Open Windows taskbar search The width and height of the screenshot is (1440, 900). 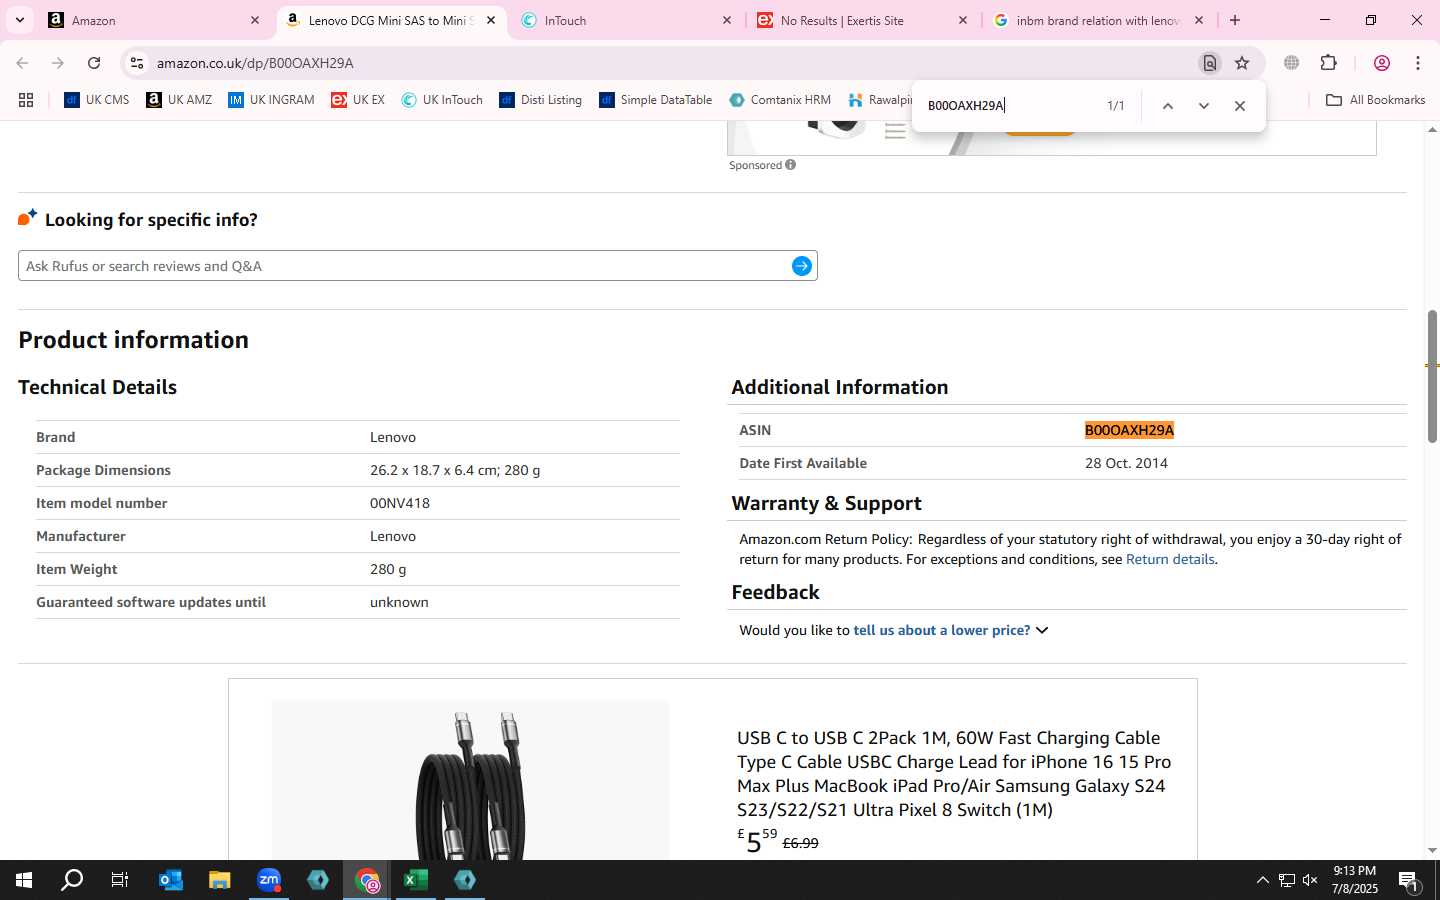pyautogui.click(x=72, y=880)
